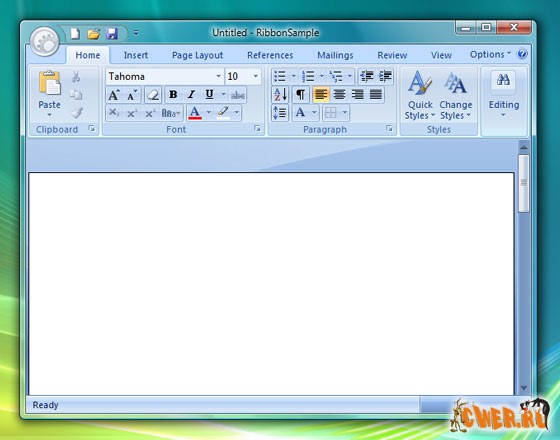Apply the red font color A
Screen dimensions: 560x440
tap(195, 113)
